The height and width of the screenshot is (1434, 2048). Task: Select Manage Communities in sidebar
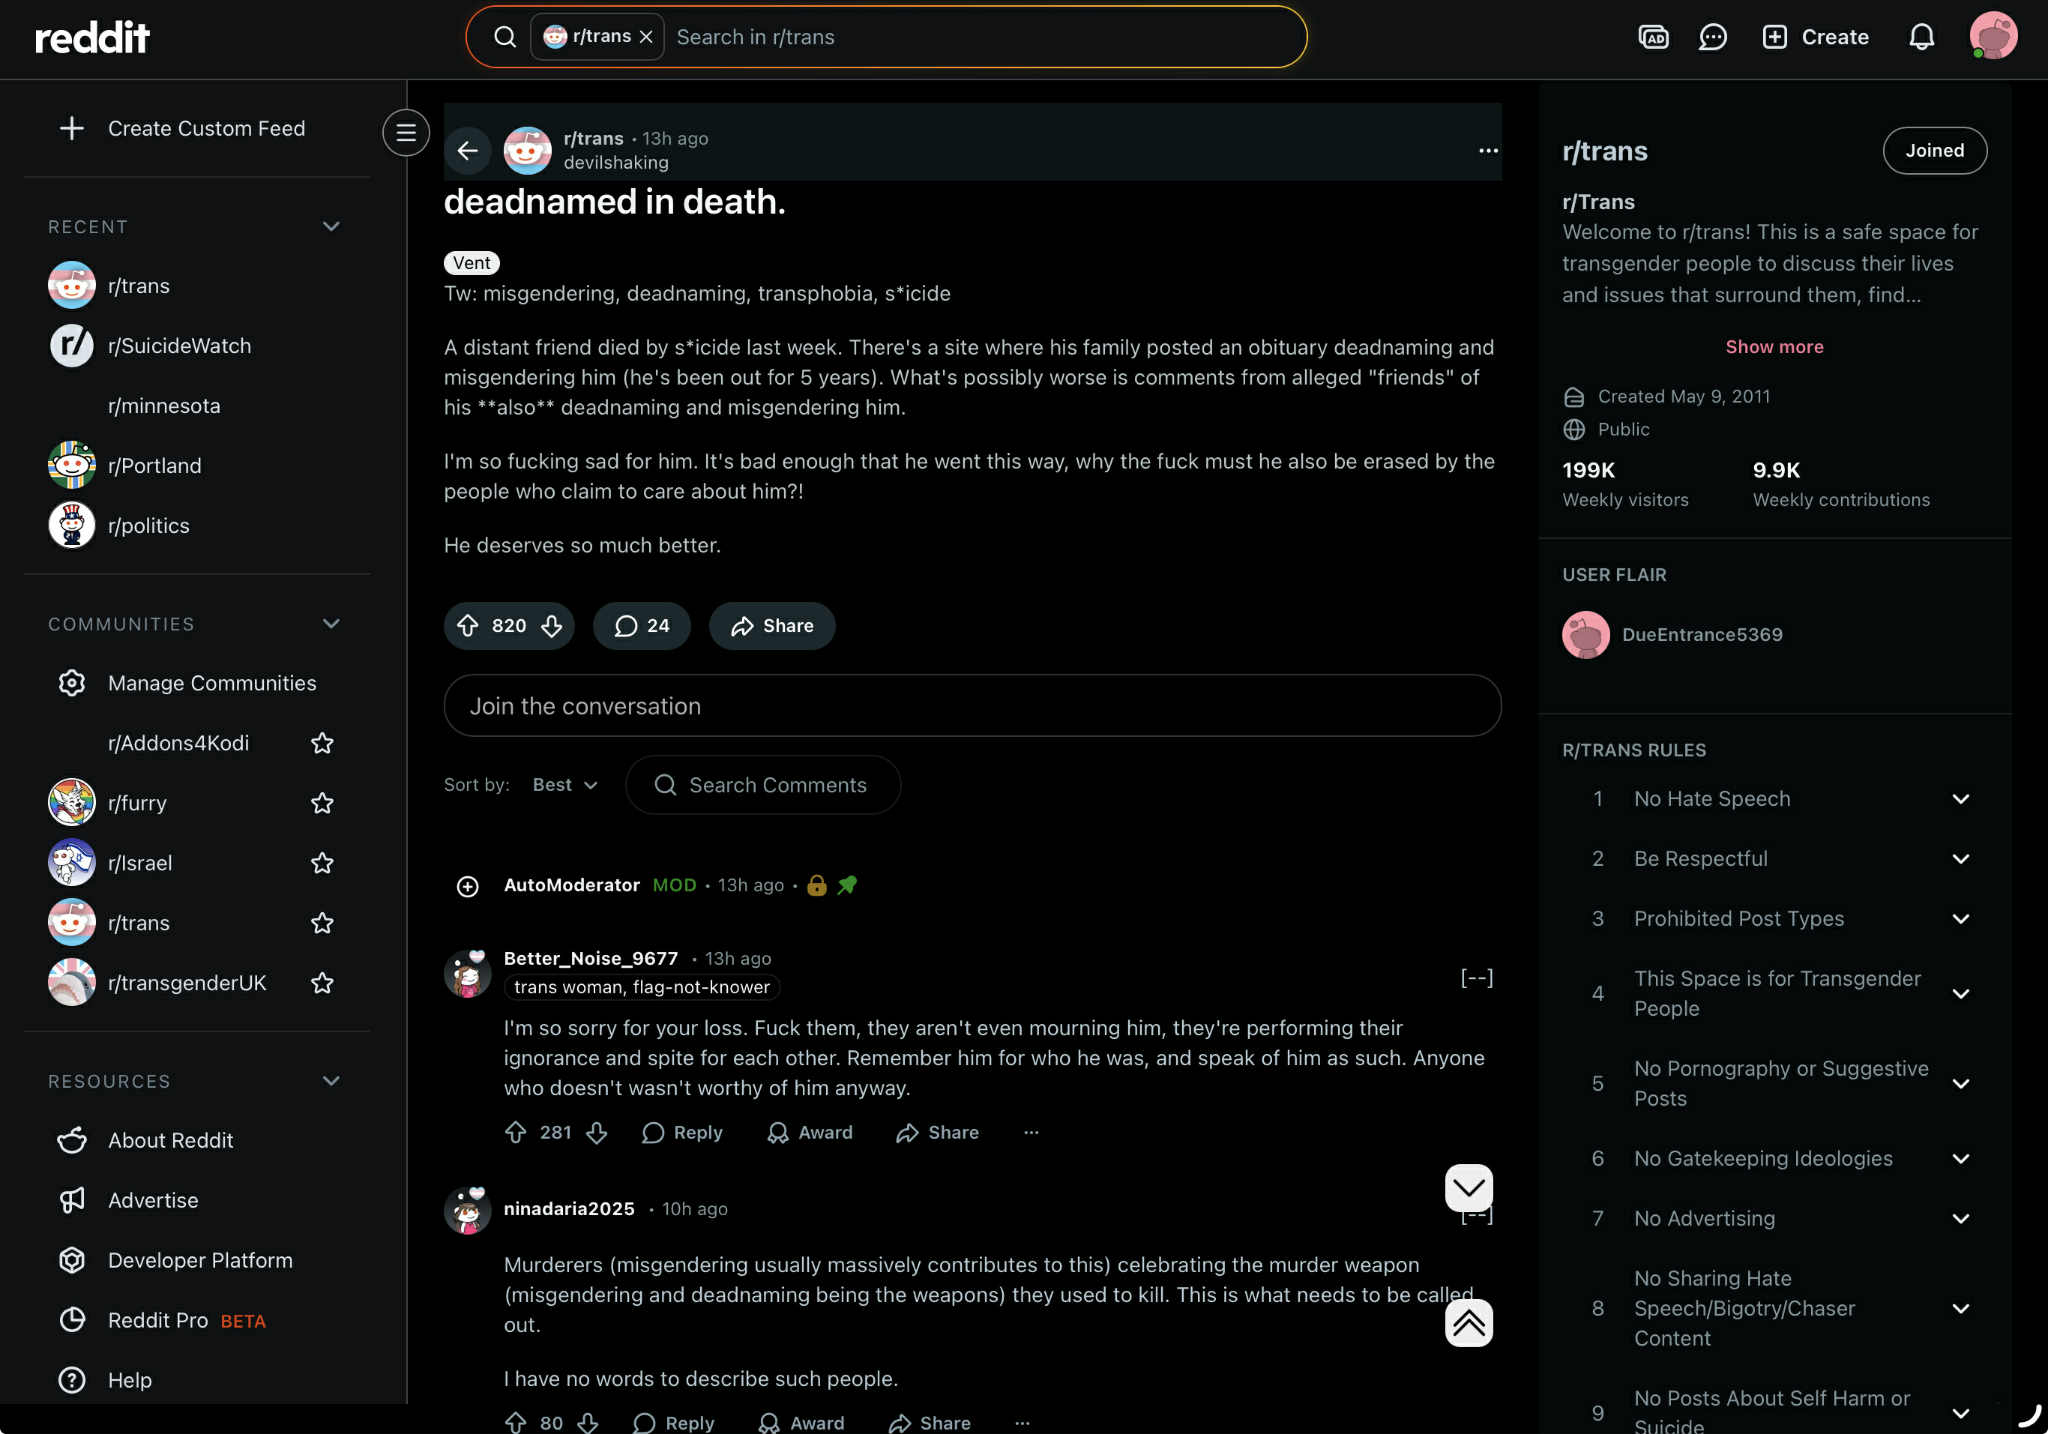(211, 683)
